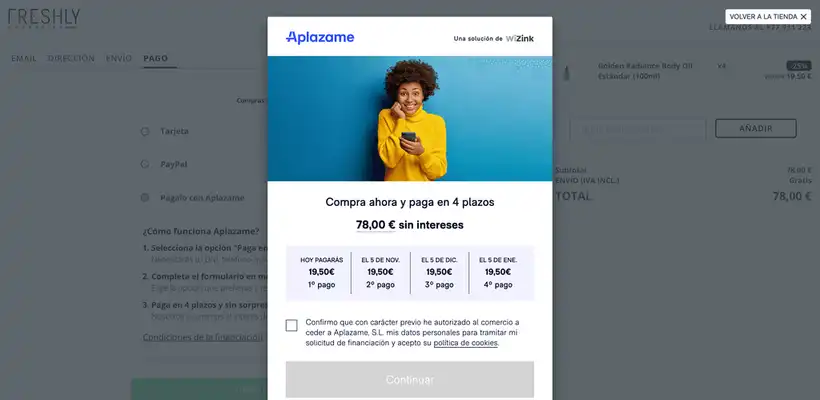Image resolution: width=820 pixels, height=400 pixels.
Task: Switch to the DIRECCIÓN checkout step
Action: coord(71,58)
